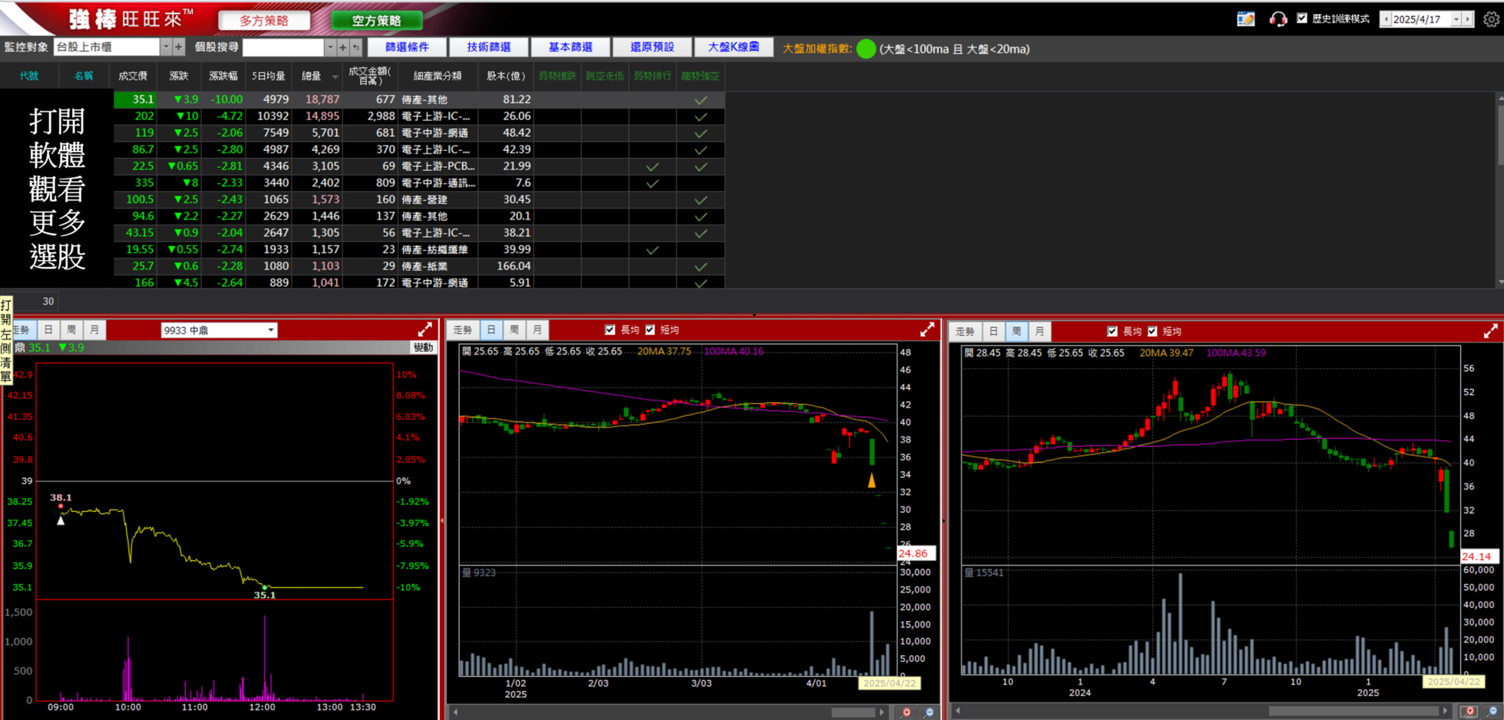Click the white triangle marker near 38.1

61,520
